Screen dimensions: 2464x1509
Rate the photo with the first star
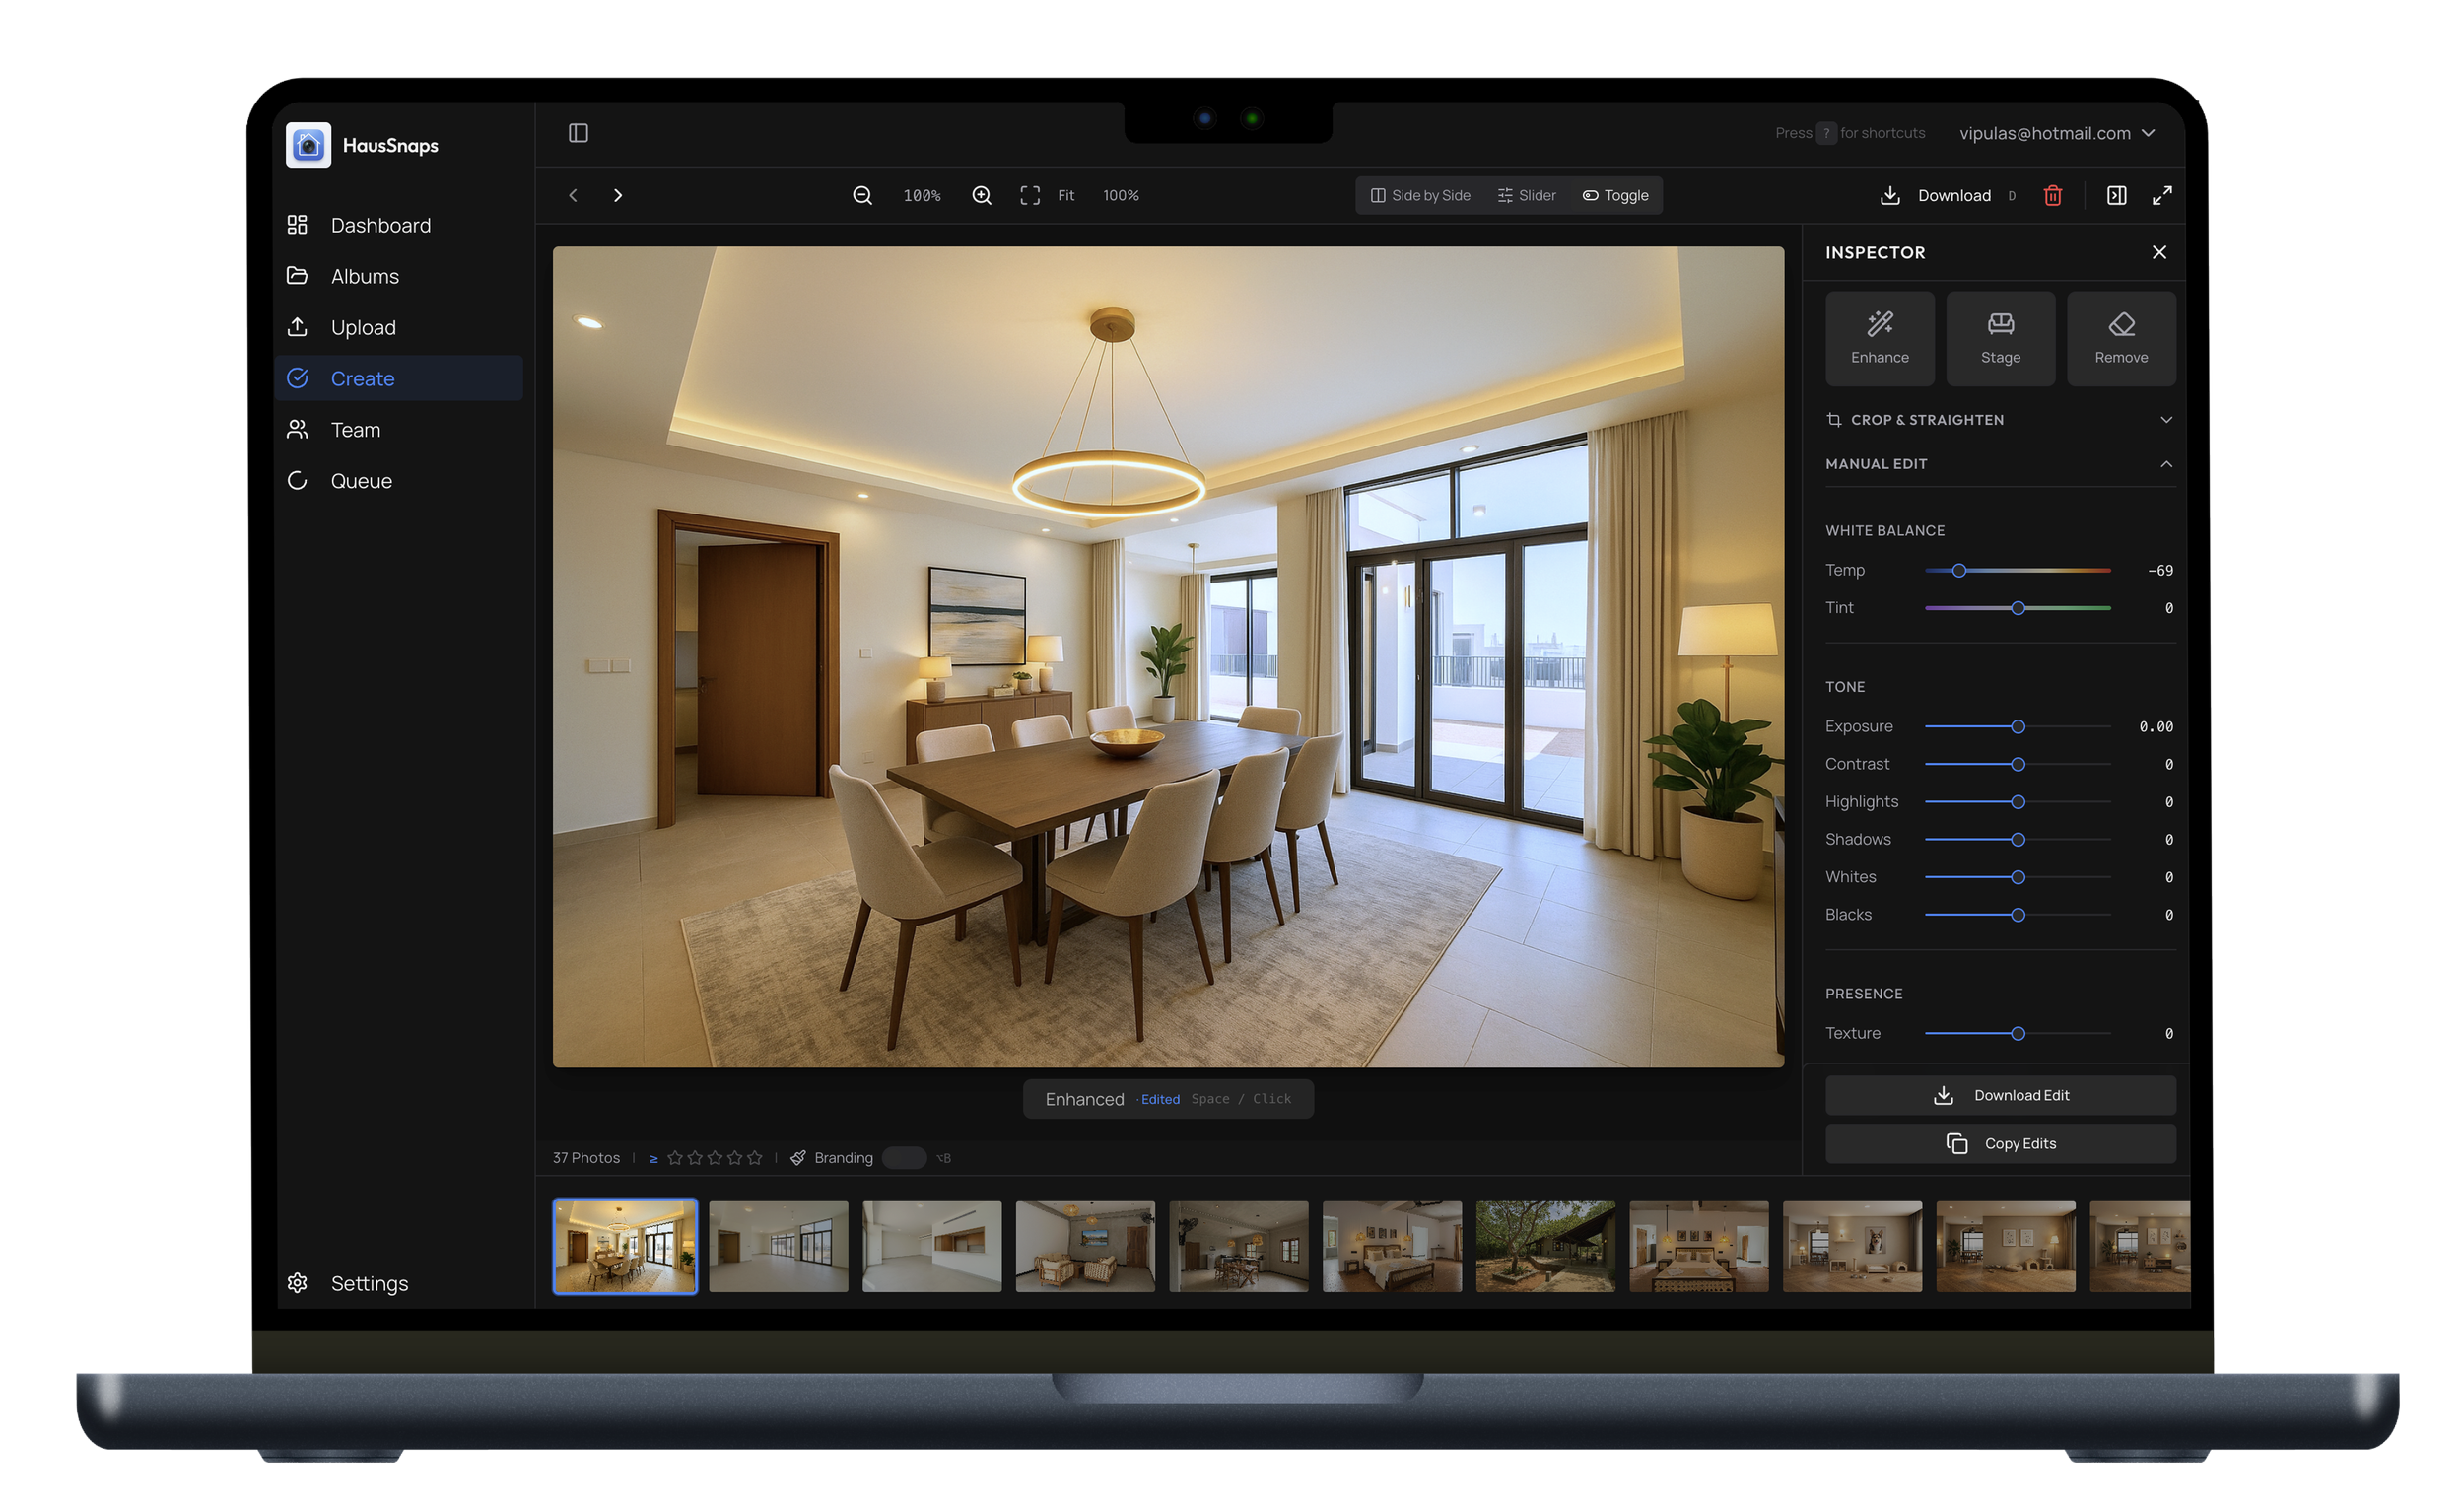point(675,1157)
